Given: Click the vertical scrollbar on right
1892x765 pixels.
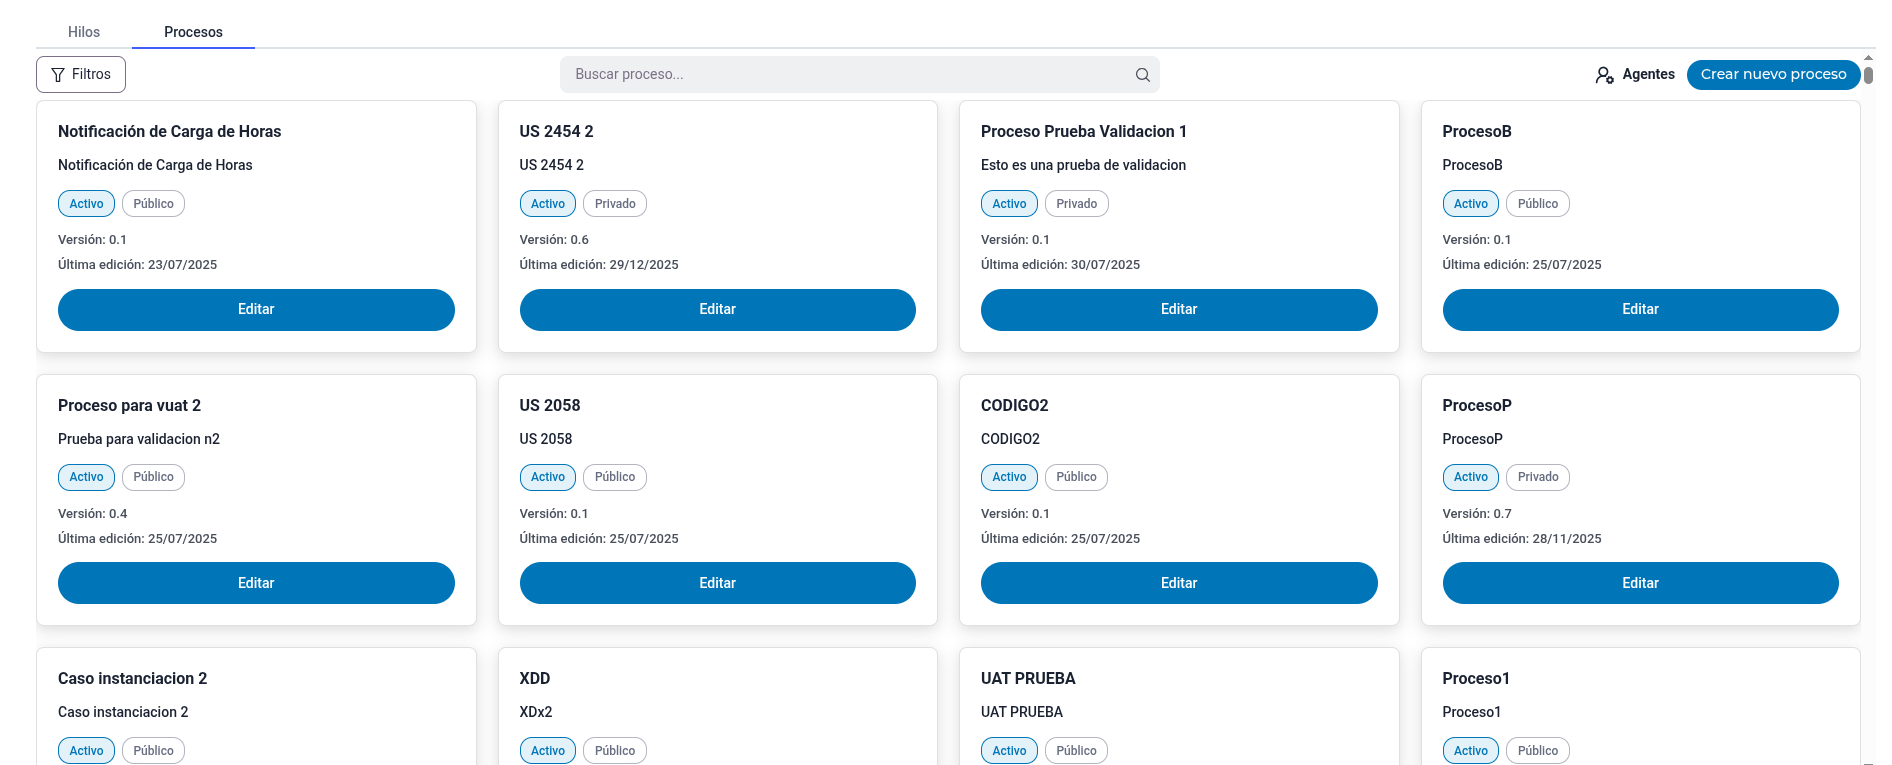Looking at the screenshot, I should (1868, 75).
